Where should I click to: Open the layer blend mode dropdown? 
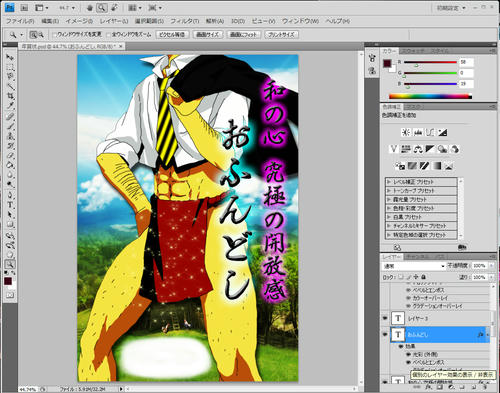(413, 266)
